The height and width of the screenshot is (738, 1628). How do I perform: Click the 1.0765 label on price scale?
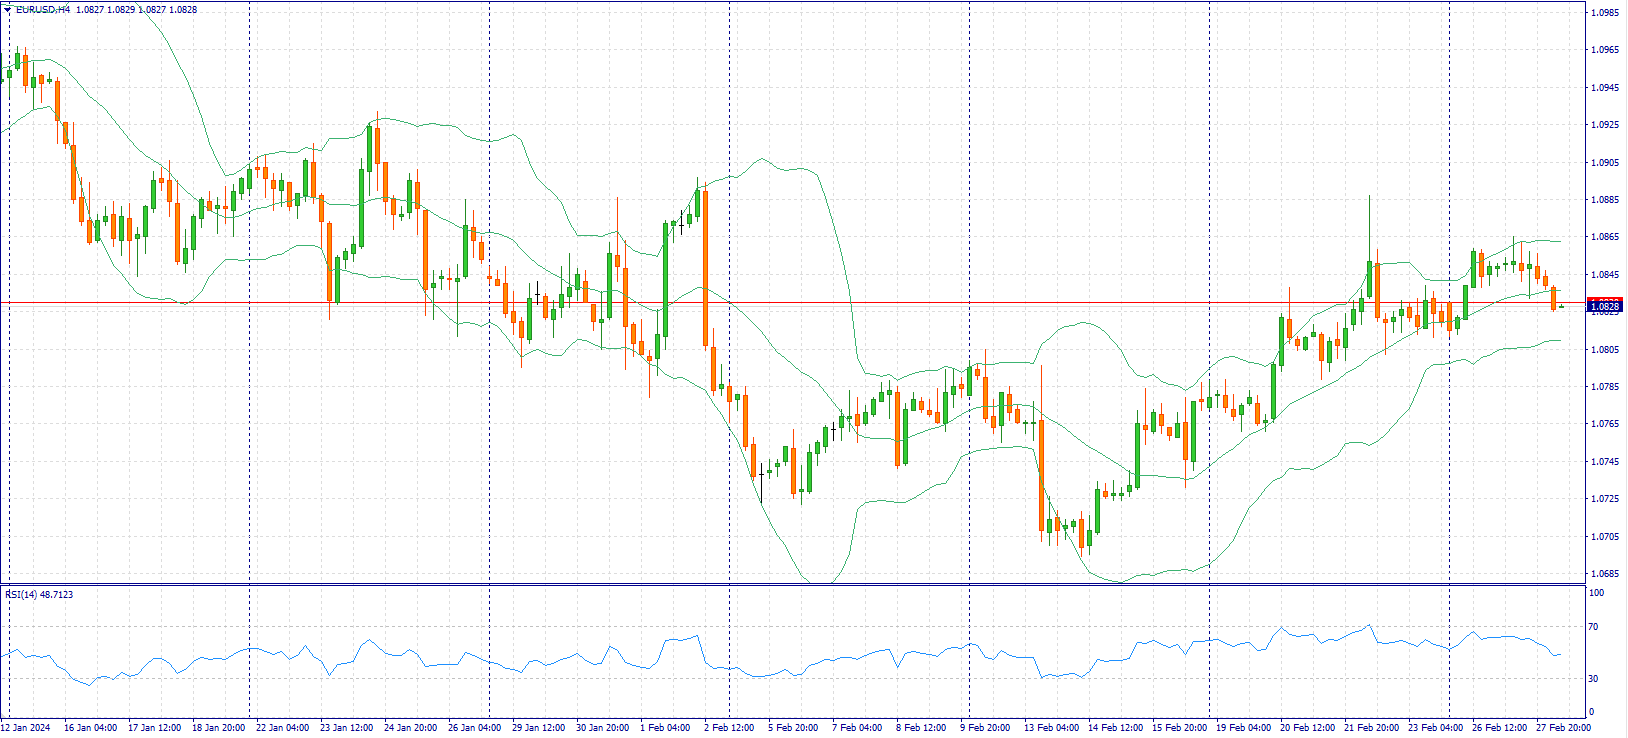click(x=1604, y=424)
